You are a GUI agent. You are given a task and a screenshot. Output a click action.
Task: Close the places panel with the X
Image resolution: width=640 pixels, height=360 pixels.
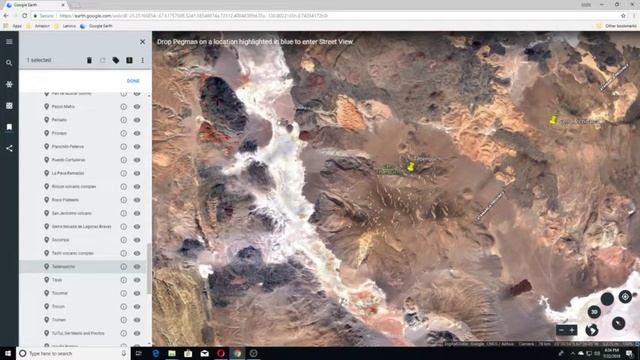tap(142, 42)
